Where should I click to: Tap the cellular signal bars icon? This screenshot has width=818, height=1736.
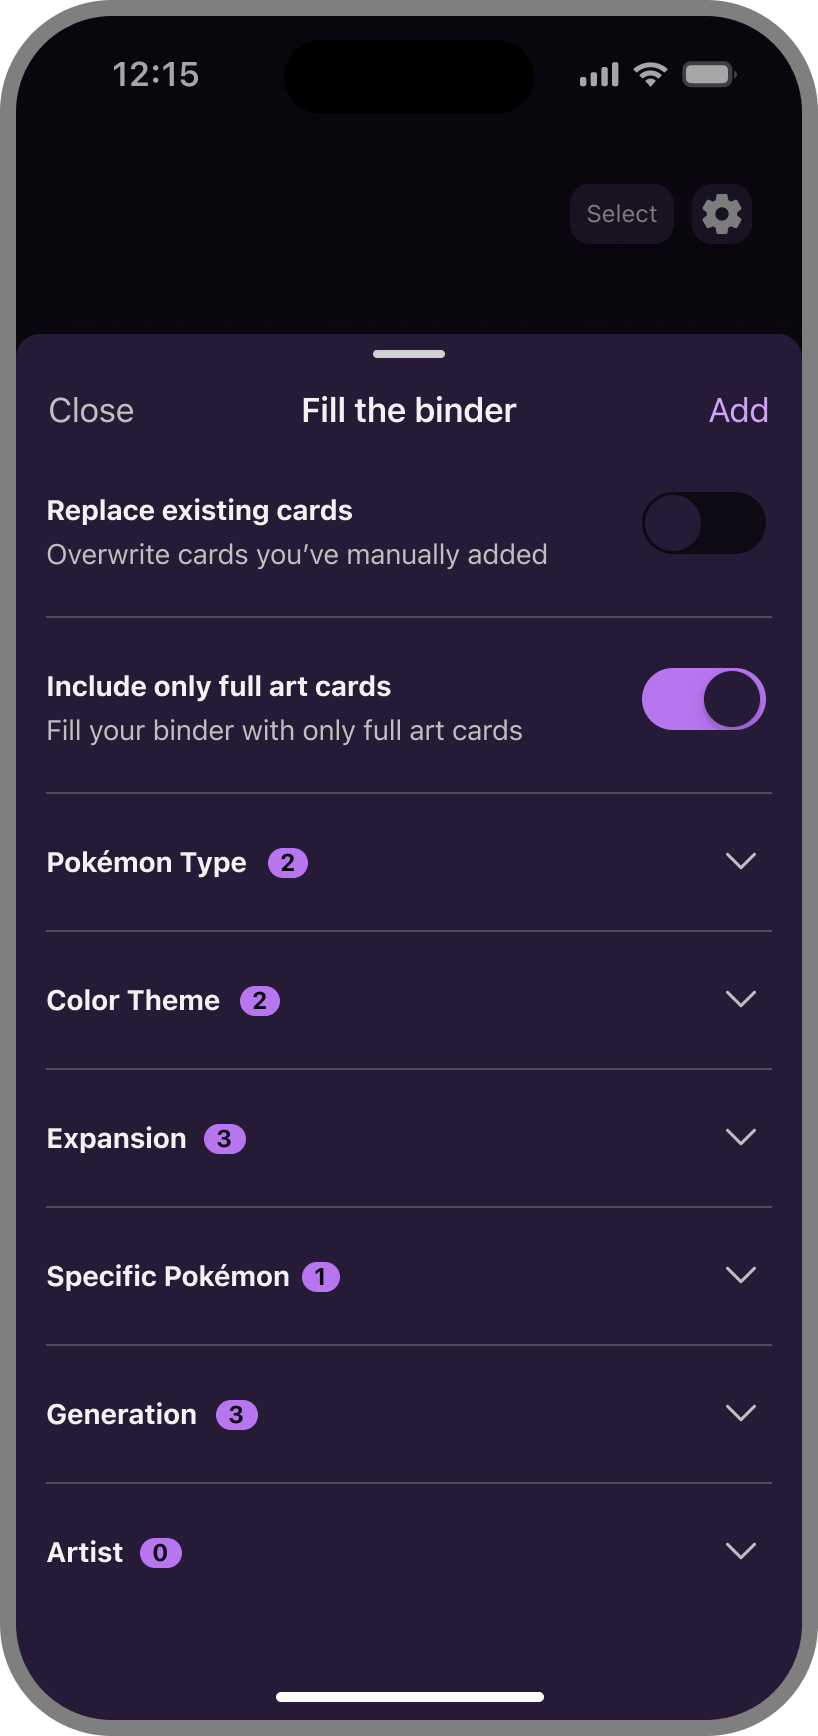599,75
